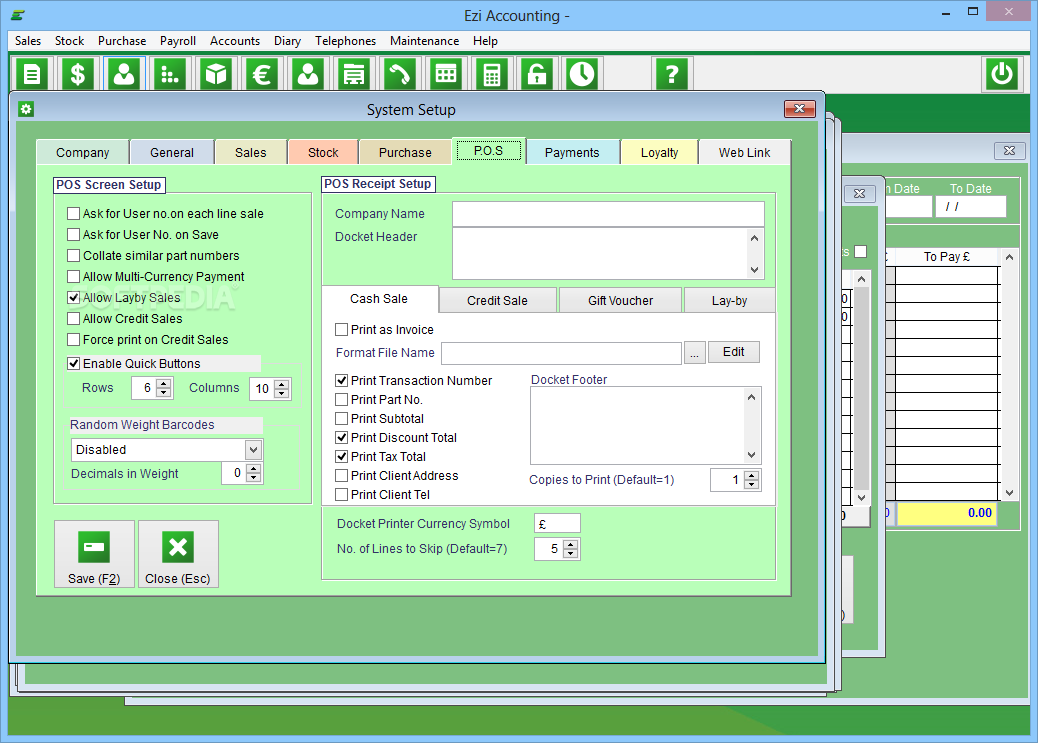Uncheck Print Discount Total
The image size is (1038, 743).
pyautogui.click(x=342, y=438)
